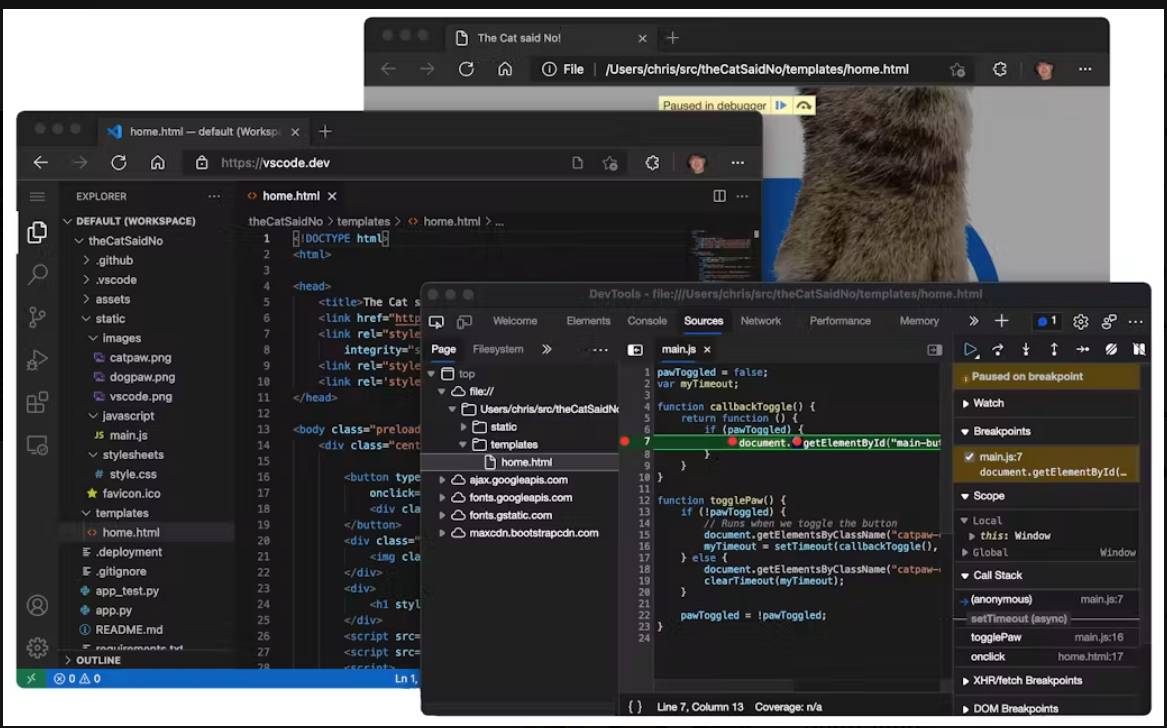Open the Filesystem tab in Sources navigator
This screenshot has width=1167, height=728.
[498, 349]
